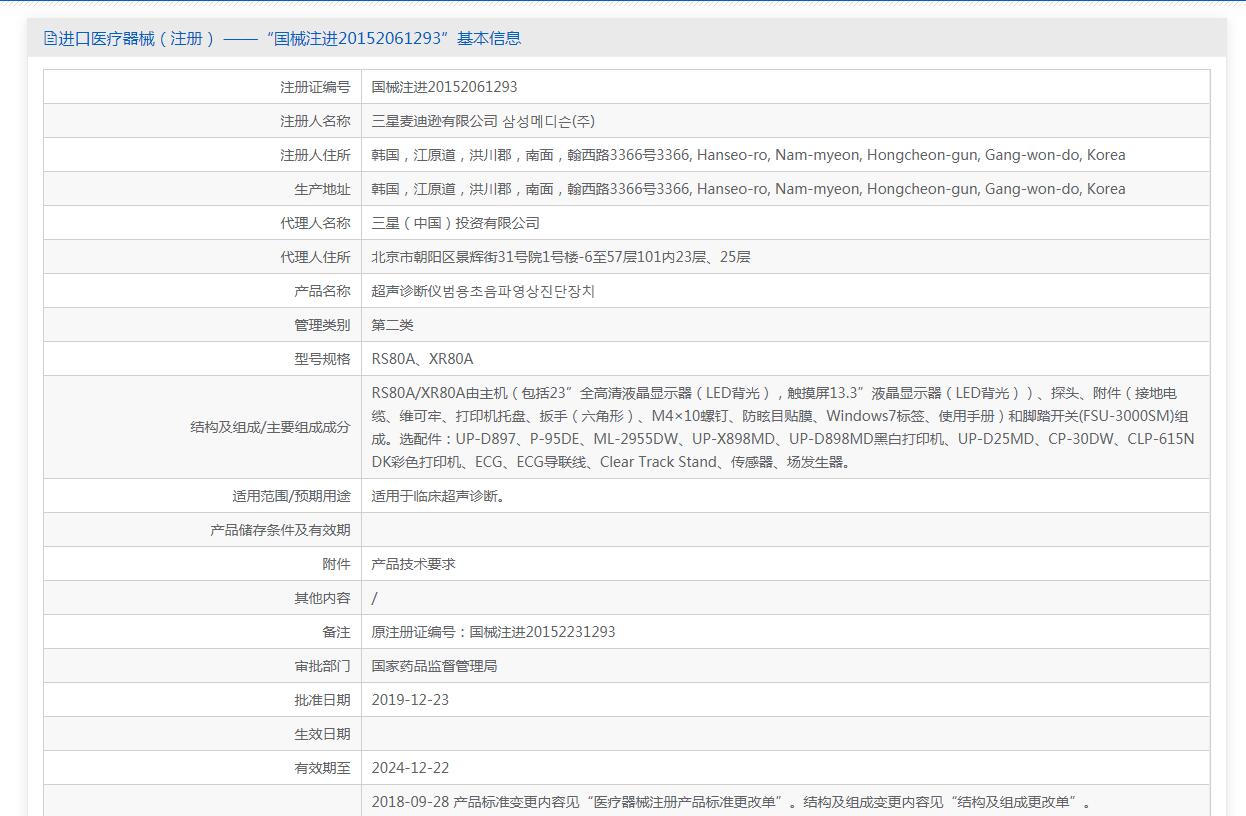
Task: Click the expiry date 2024-12-22
Action: coord(410,768)
